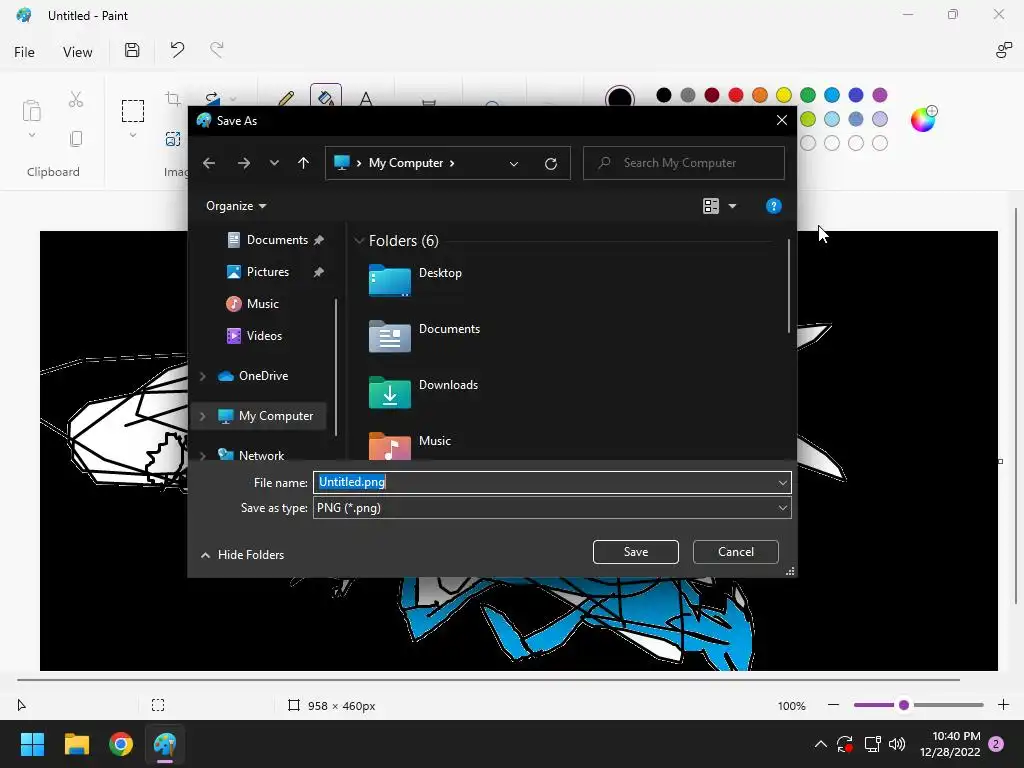
Task: Open the File name dropdown arrow
Action: [x=782, y=483]
